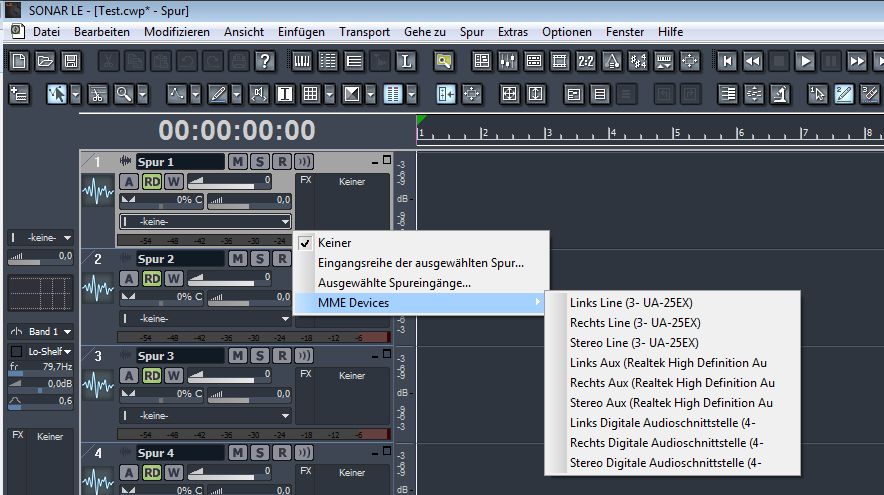This screenshot has height=495, width=884.
Task: Select Links Line (3- UA-25EX) input
Action: [672, 303]
